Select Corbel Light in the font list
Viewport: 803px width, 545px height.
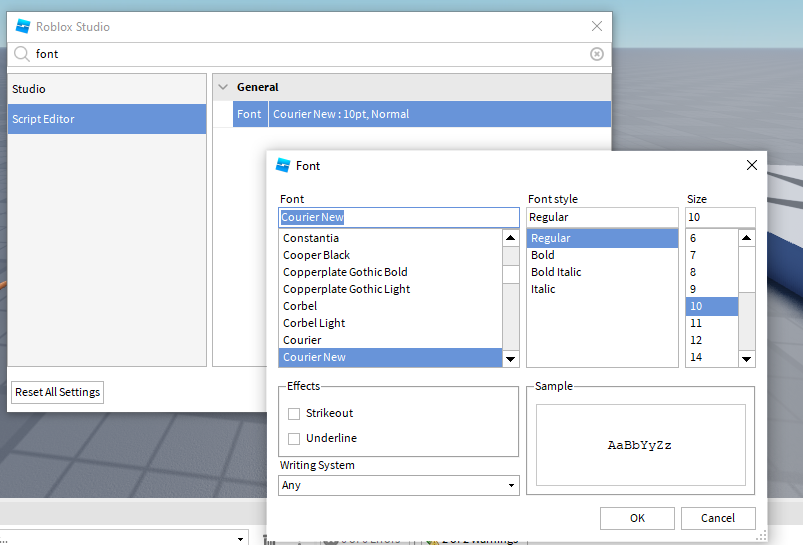[390, 323]
